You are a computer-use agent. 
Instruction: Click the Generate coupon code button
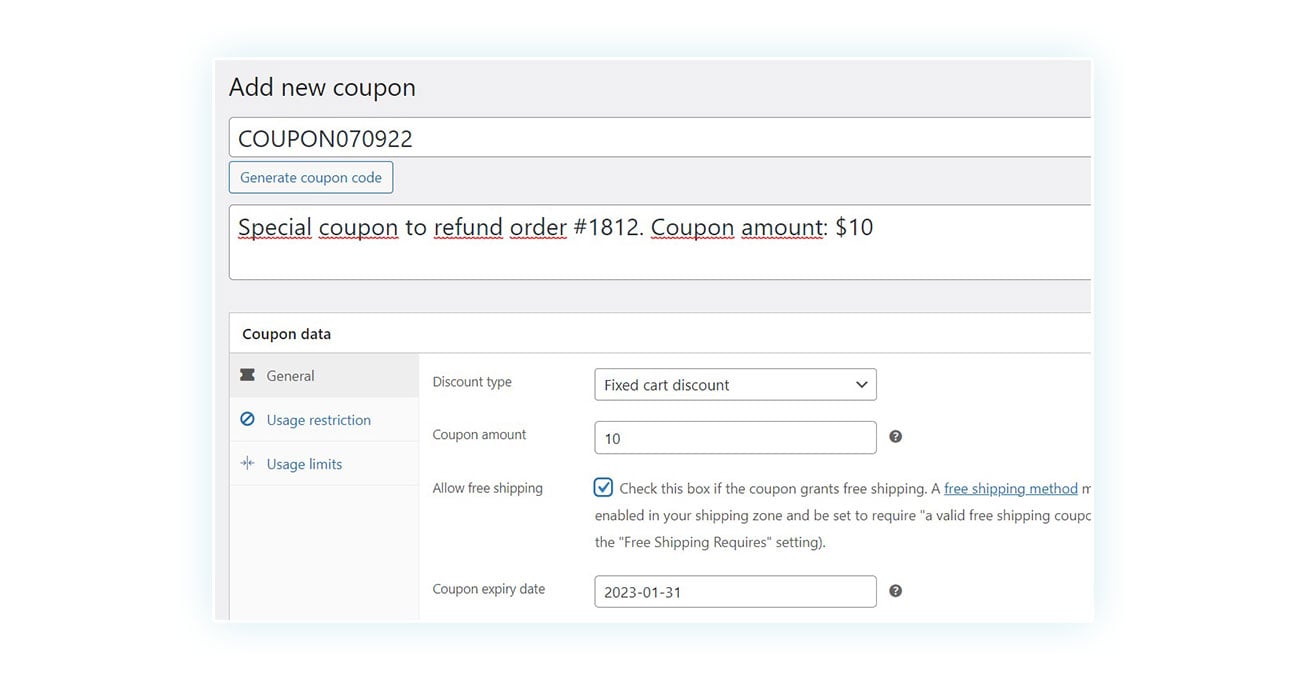pyautogui.click(x=310, y=177)
